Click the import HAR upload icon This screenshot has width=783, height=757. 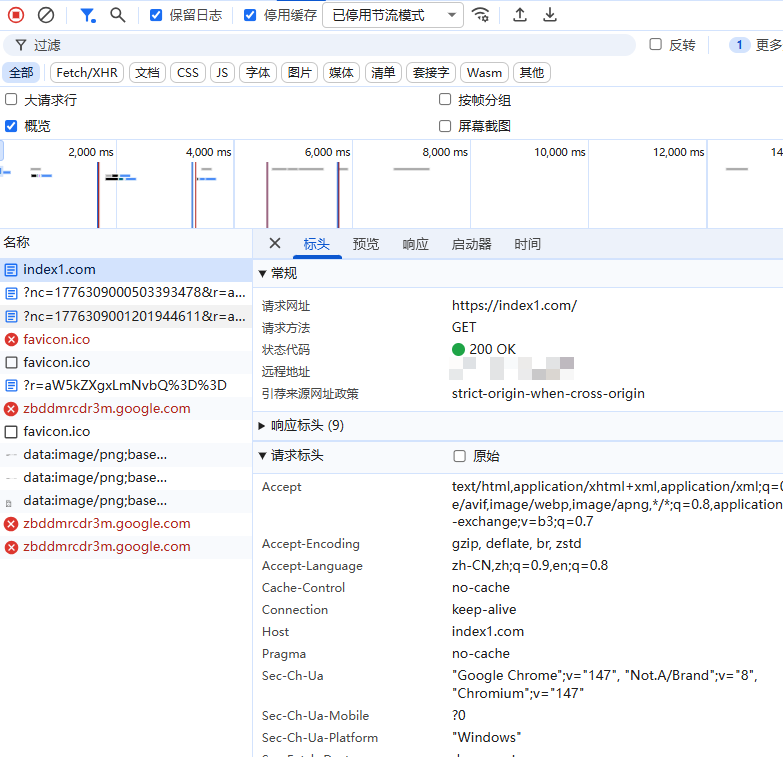[520, 15]
